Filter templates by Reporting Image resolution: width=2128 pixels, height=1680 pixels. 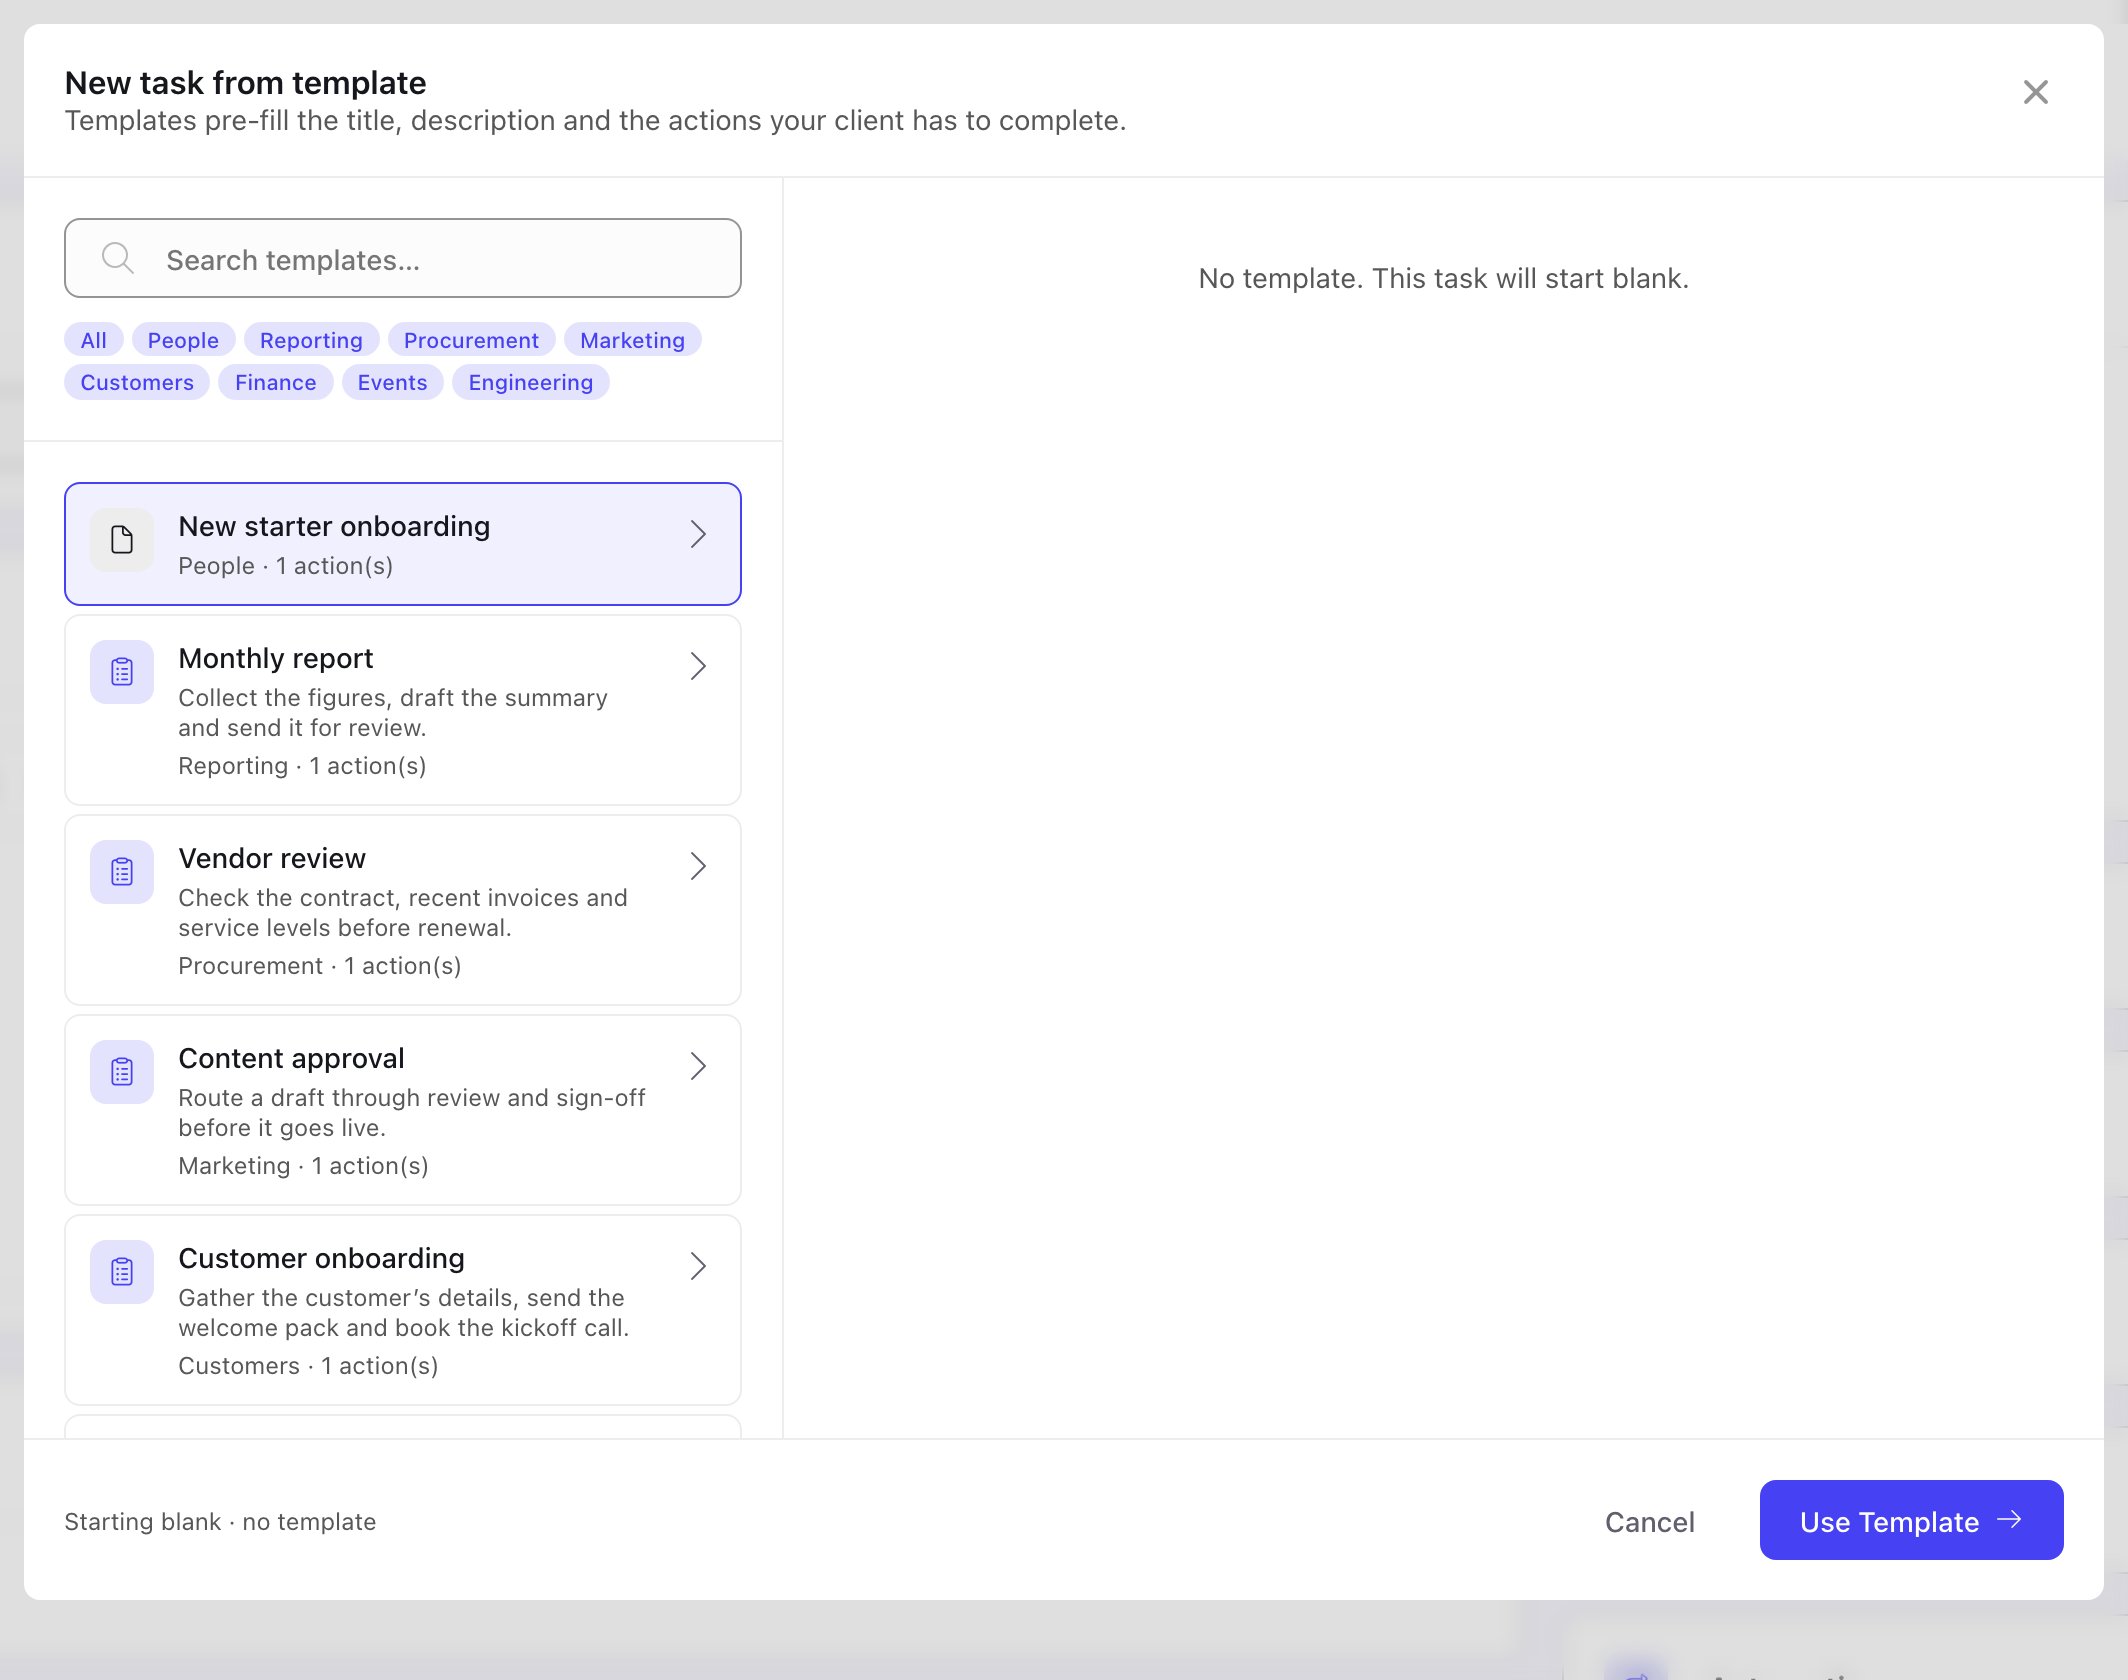311,340
